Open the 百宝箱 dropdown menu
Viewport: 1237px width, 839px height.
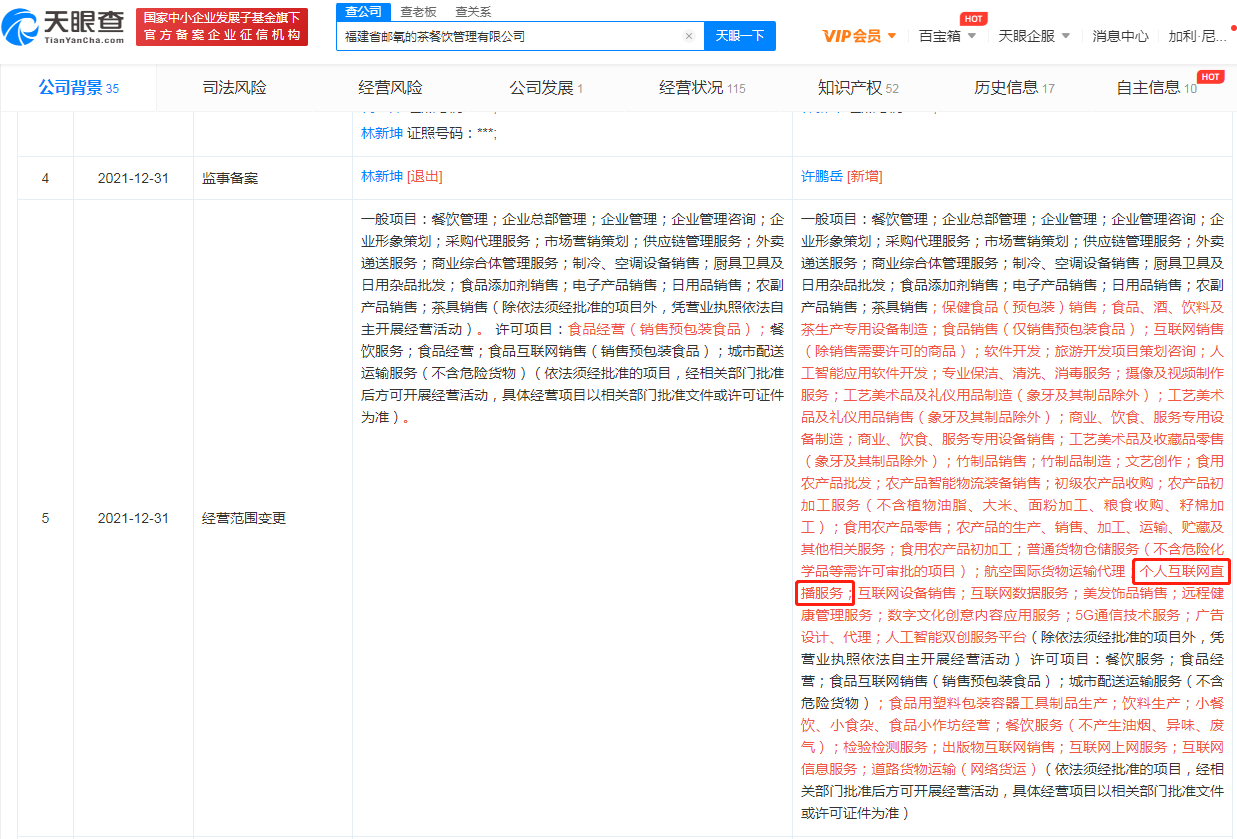947,36
